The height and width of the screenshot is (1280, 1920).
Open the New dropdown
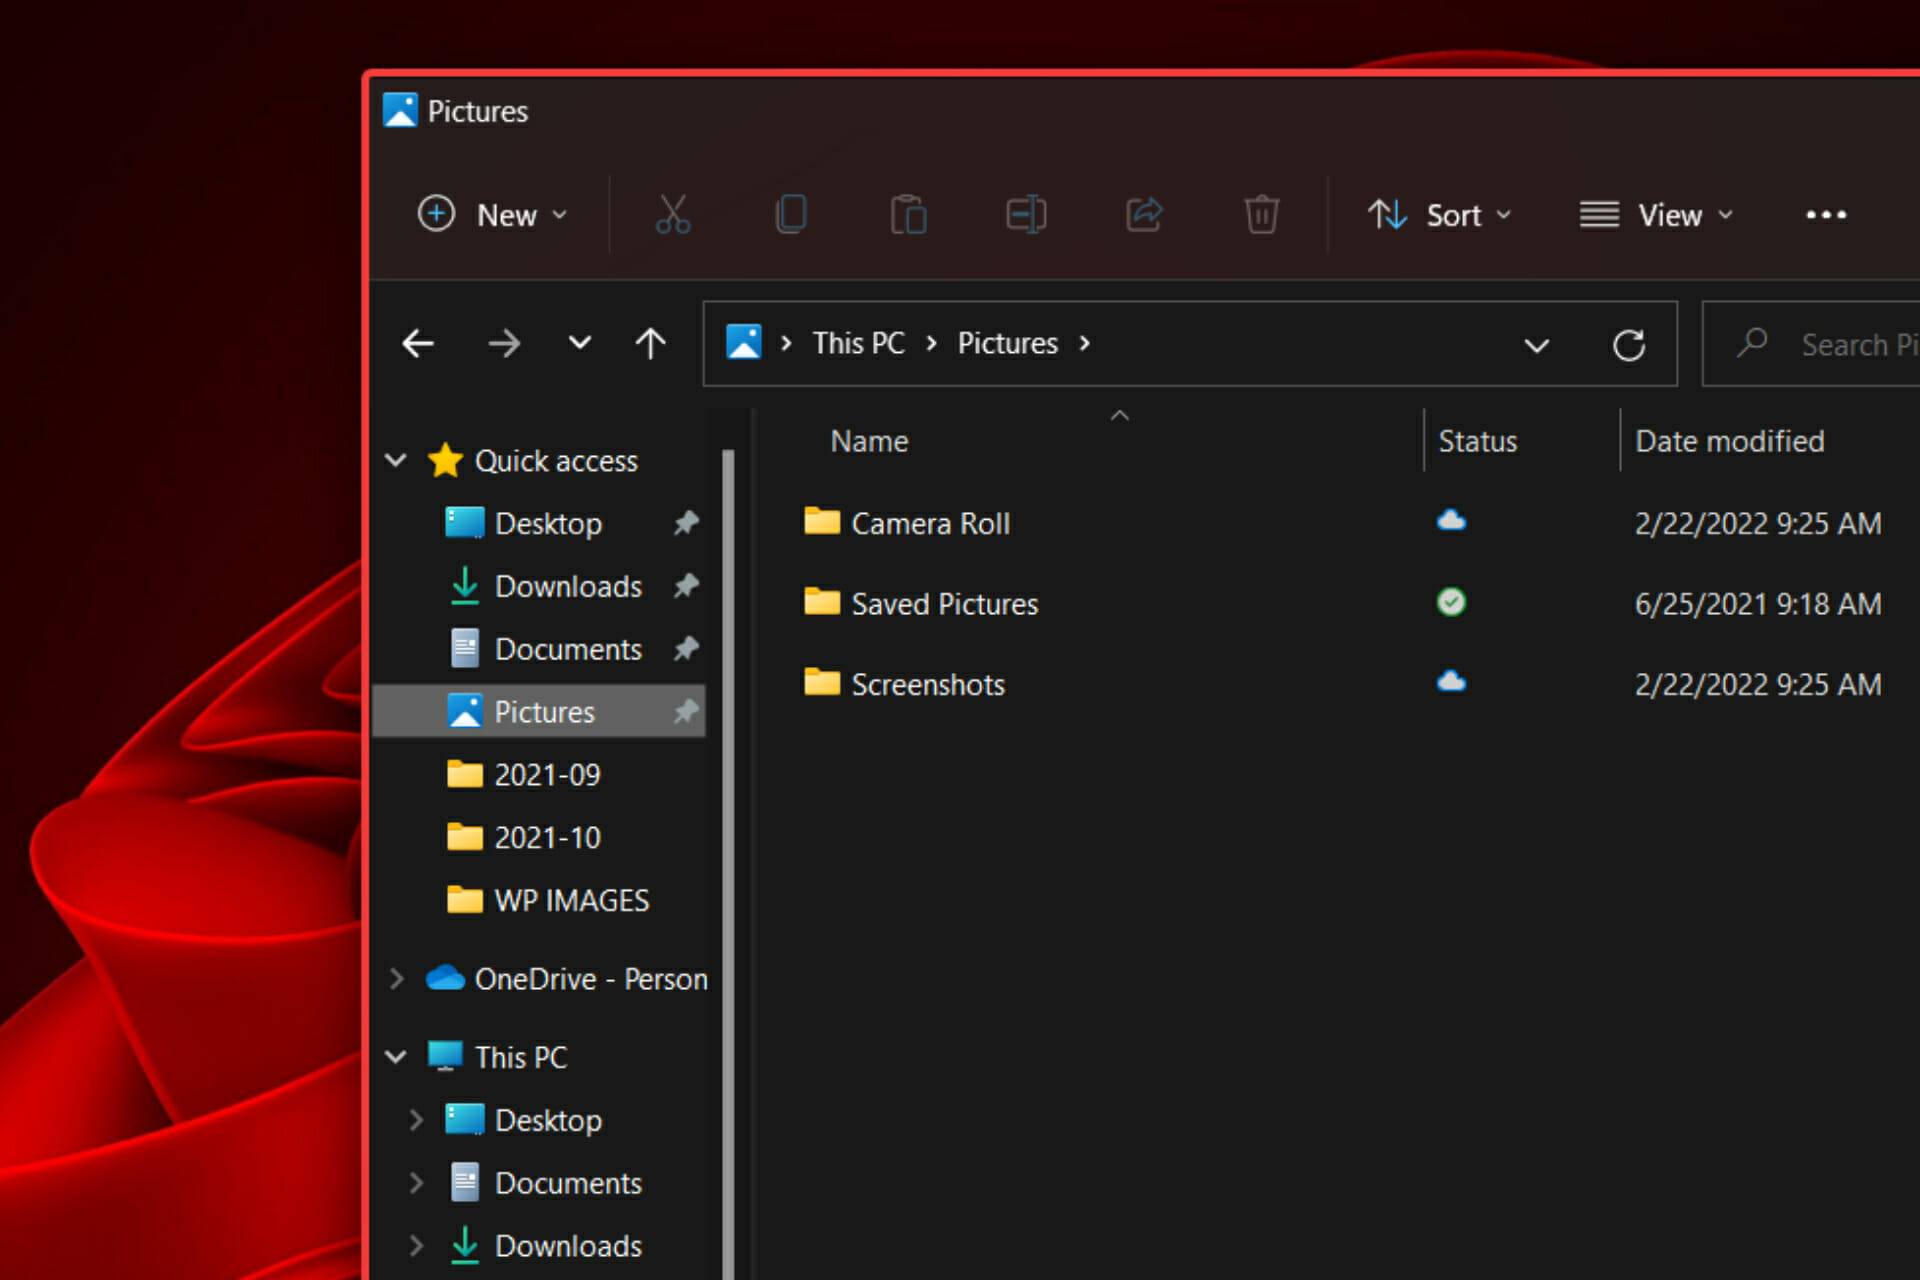click(x=494, y=214)
